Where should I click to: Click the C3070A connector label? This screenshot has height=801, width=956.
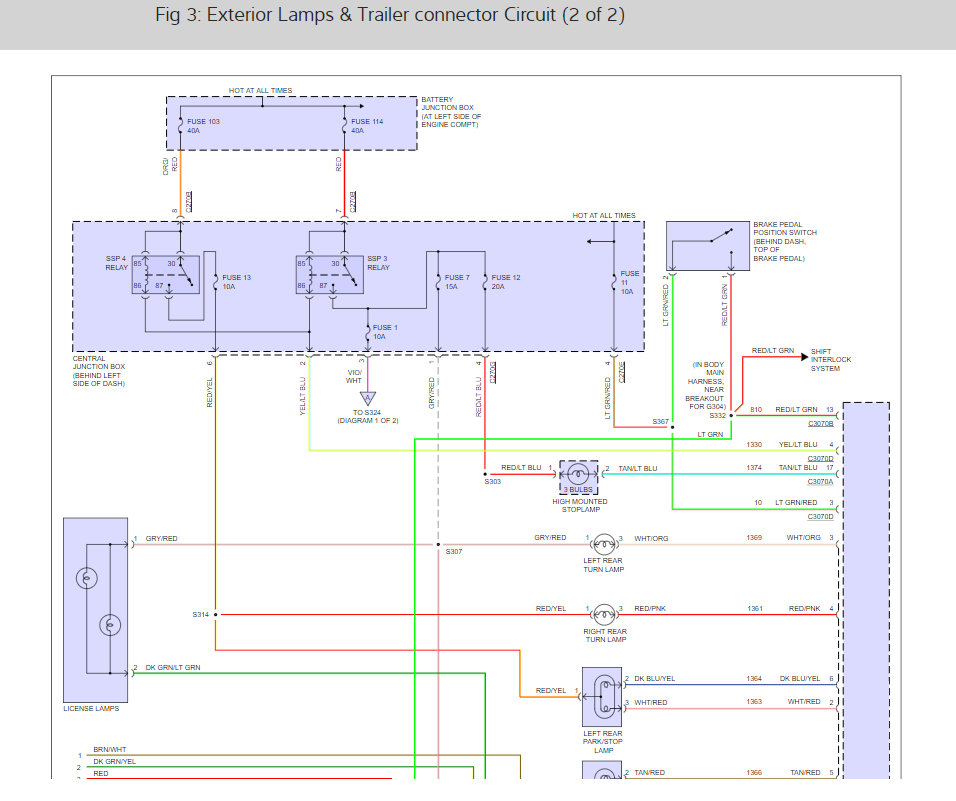[x=821, y=482]
